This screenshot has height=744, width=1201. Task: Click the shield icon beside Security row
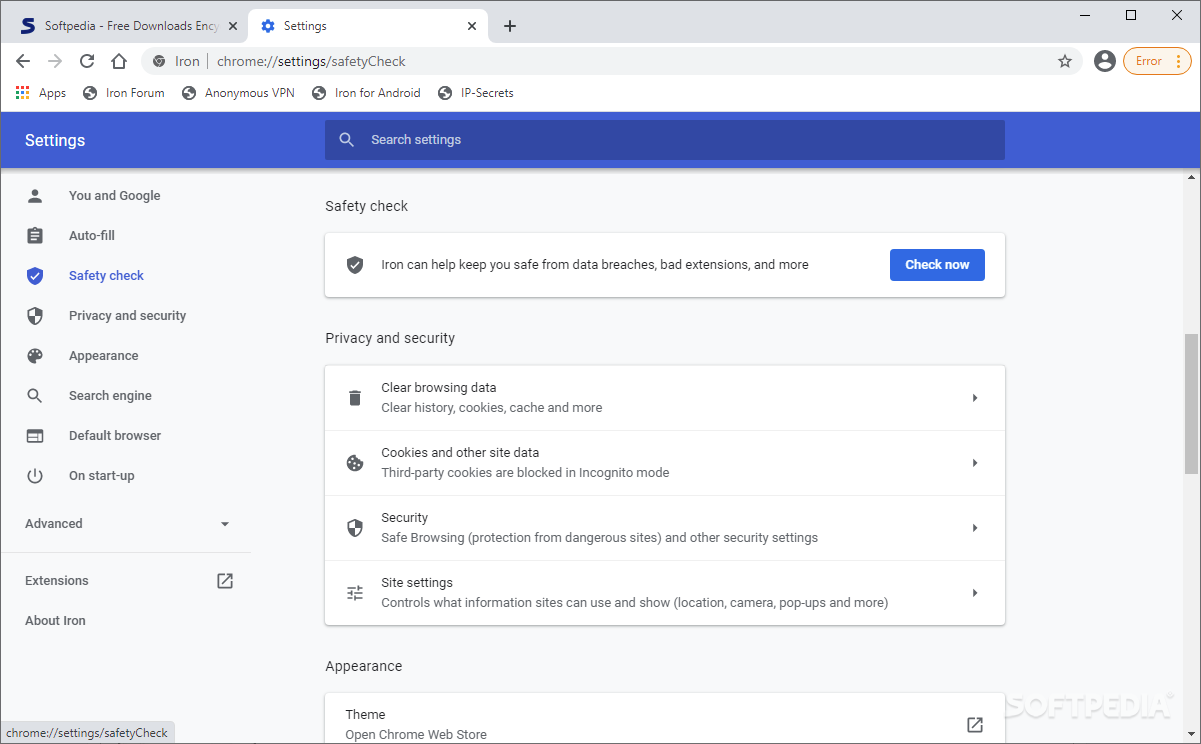(x=355, y=528)
